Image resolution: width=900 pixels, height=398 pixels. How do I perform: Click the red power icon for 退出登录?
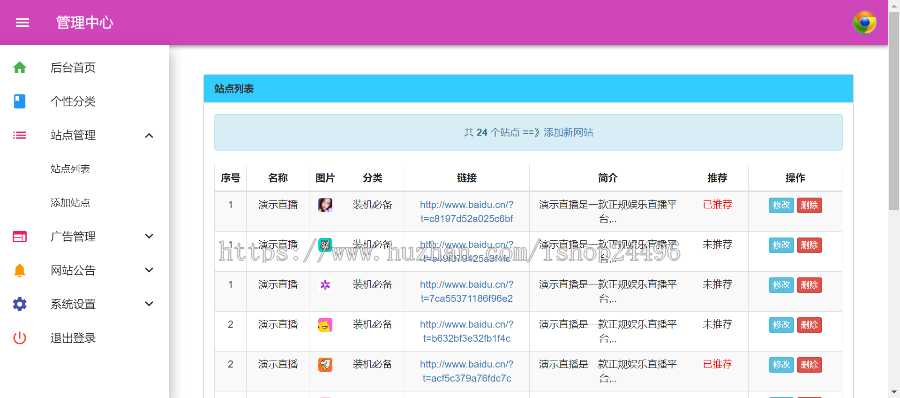pos(20,338)
